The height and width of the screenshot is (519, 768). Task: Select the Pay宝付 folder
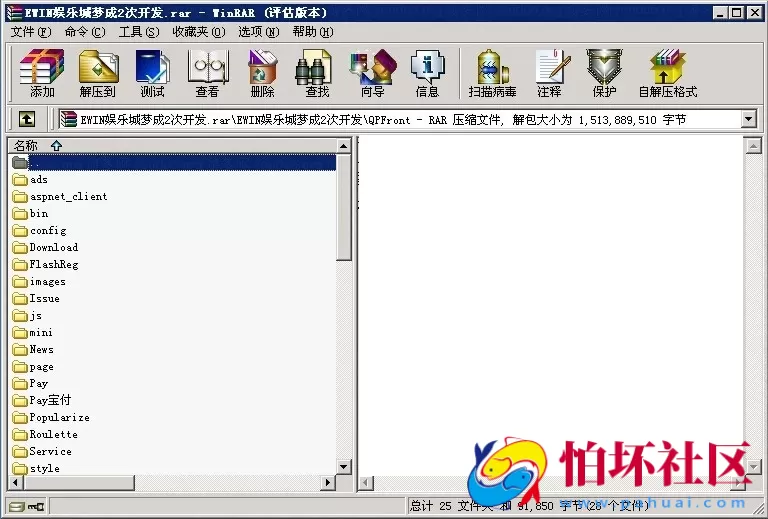(x=50, y=400)
